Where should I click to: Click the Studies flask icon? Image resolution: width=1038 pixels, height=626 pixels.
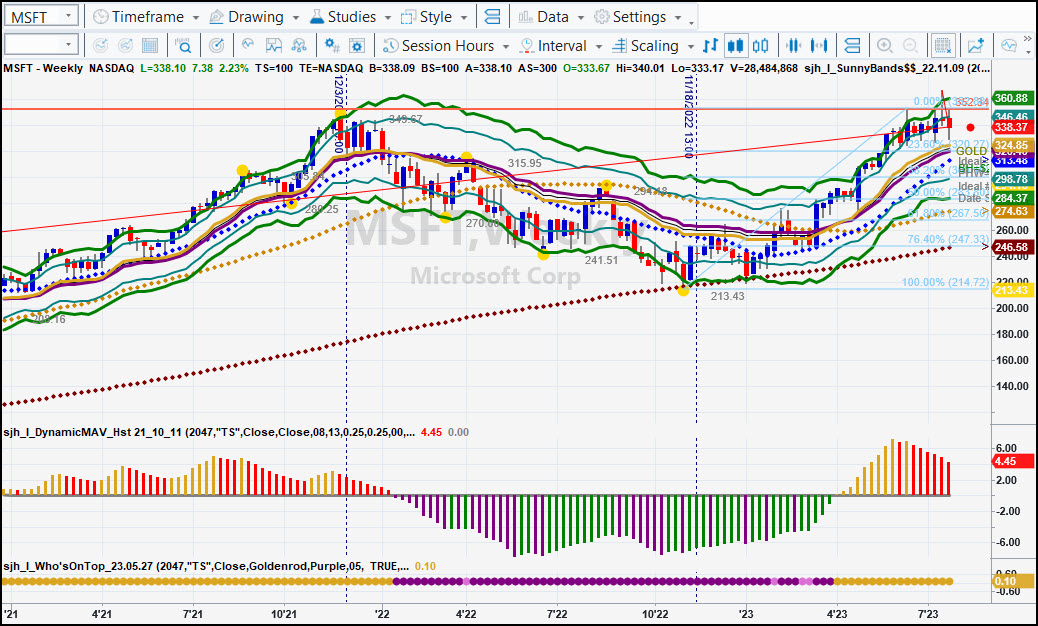(x=316, y=17)
